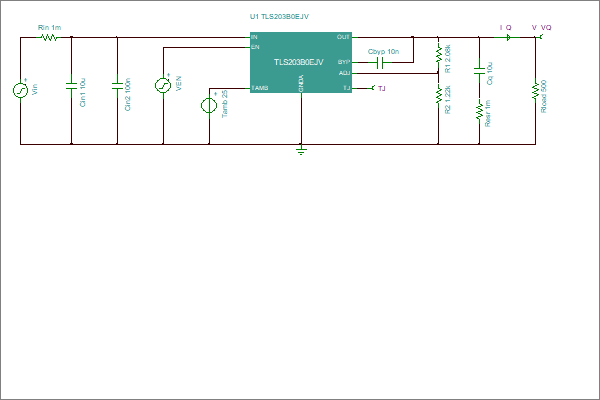Select the TLS203B0EJV regulator block
Screen dimensions: 600x400
point(301,62)
